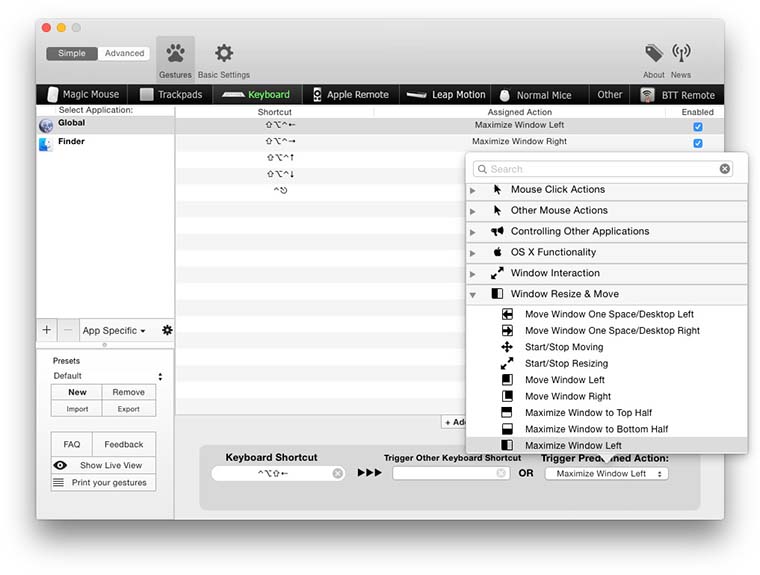
Task: Pick the Move Window Right icon
Action: (507, 396)
